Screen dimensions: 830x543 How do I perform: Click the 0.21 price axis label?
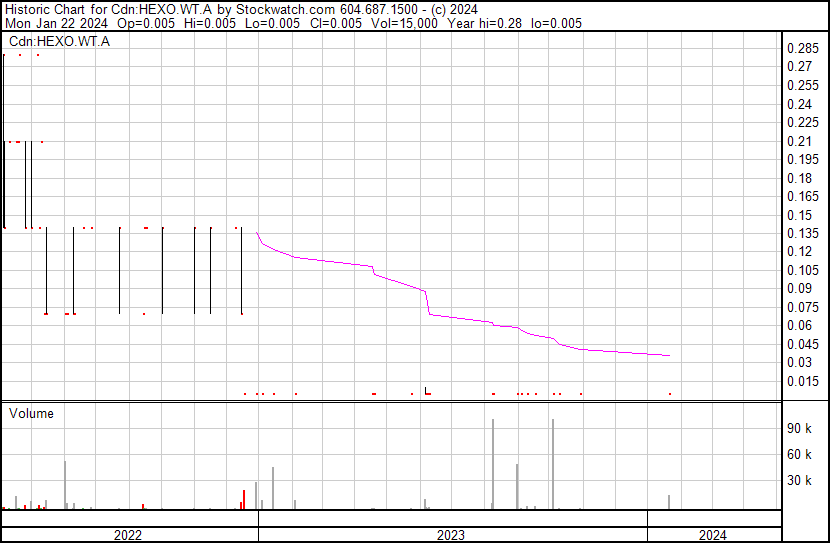pos(800,141)
